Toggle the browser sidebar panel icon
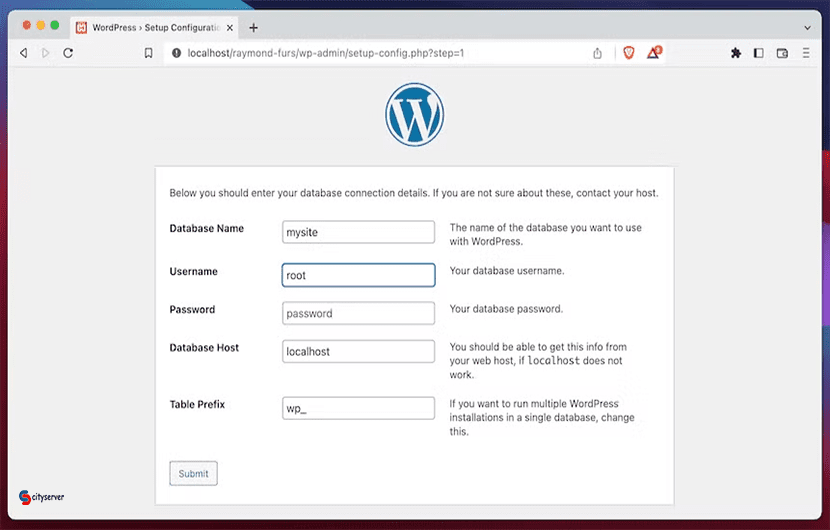The height and width of the screenshot is (530, 830). click(x=759, y=53)
